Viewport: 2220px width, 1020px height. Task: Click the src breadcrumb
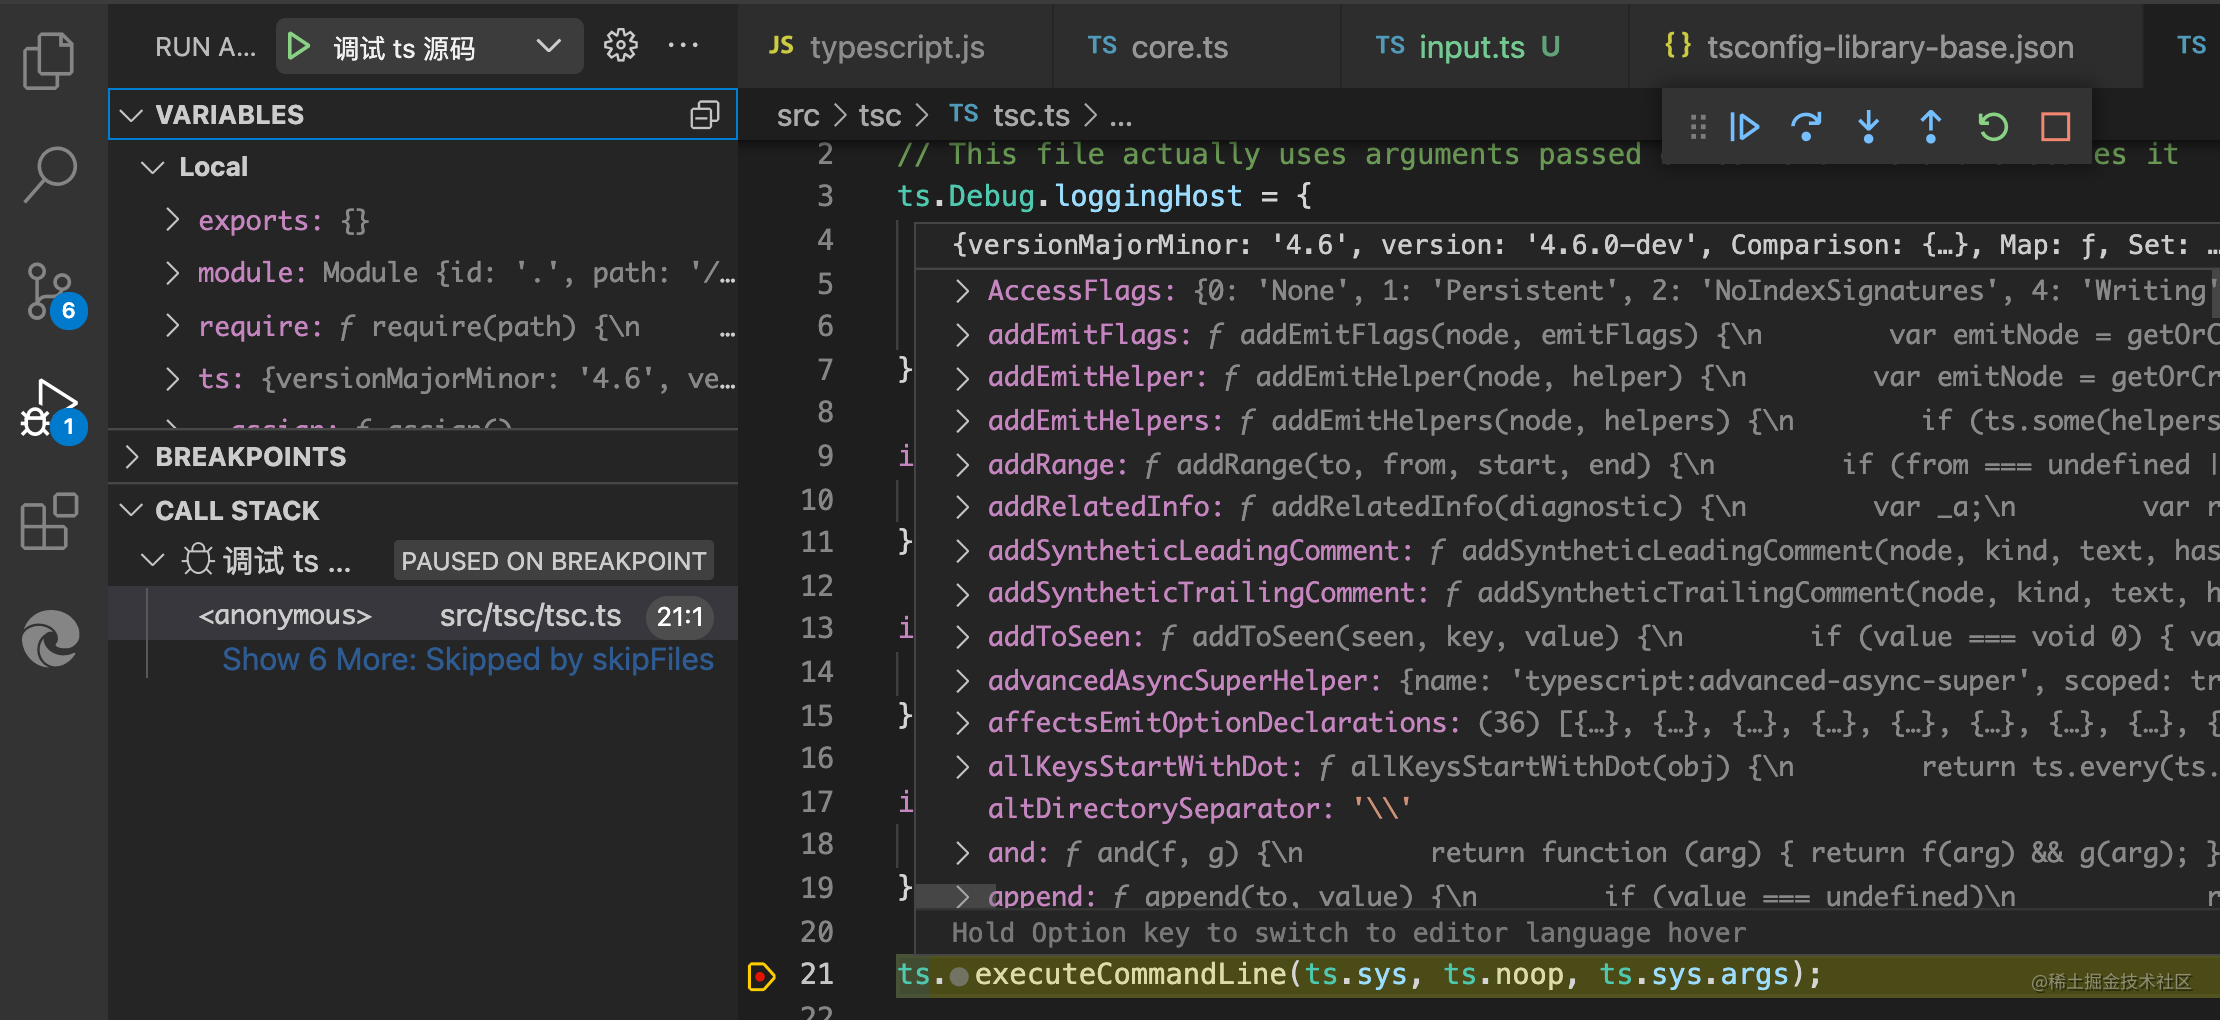(798, 116)
